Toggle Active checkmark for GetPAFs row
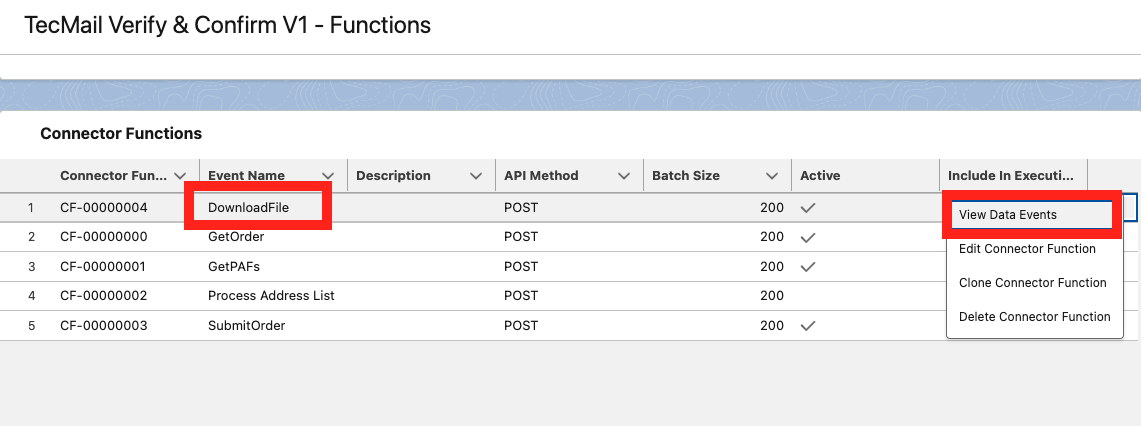Viewport: 1141px width, 426px height. point(808,267)
